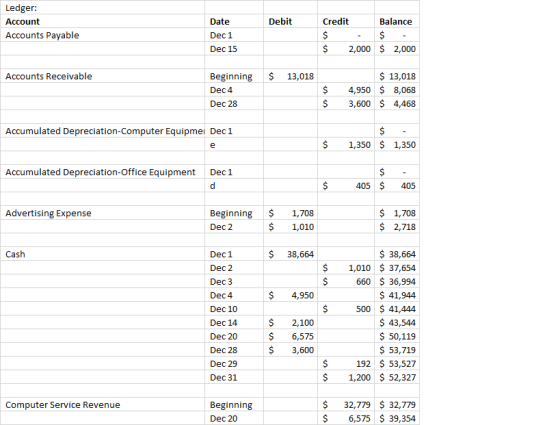Select the 'Advertising Expense' account cell
The image size is (560, 425).
[x=102, y=213]
